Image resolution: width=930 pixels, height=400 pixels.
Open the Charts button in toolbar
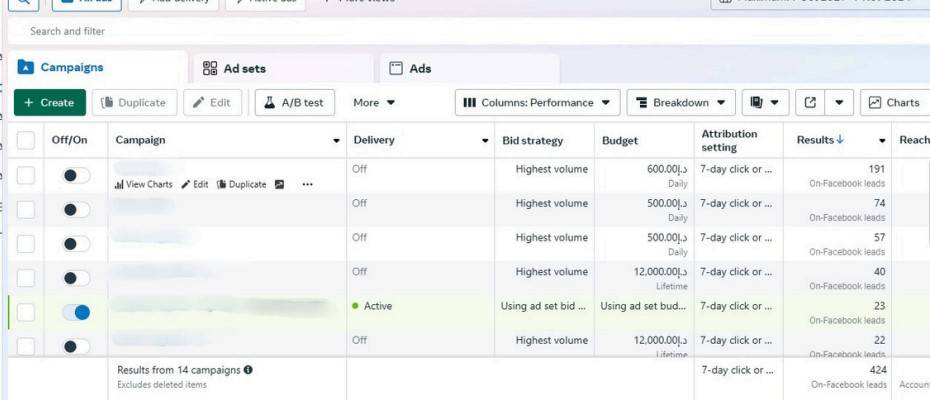[894, 103]
